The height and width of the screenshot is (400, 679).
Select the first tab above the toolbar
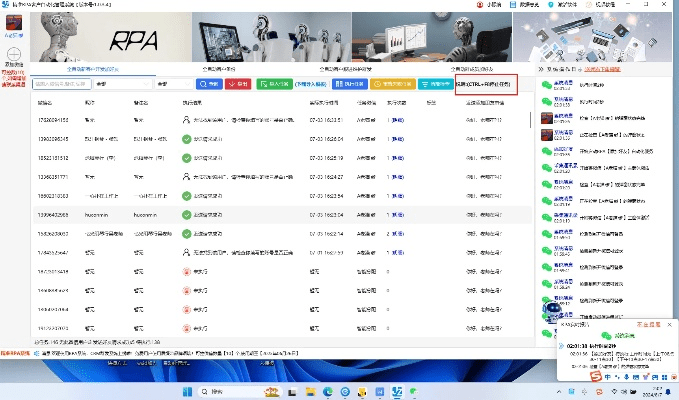point(92,69)
